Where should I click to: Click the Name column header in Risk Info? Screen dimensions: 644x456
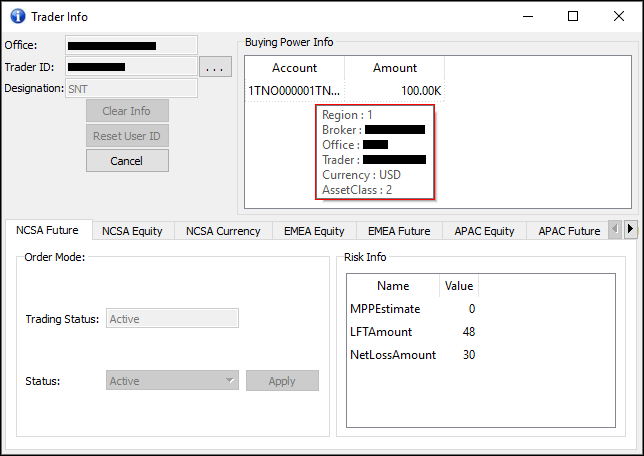point(393,286)
